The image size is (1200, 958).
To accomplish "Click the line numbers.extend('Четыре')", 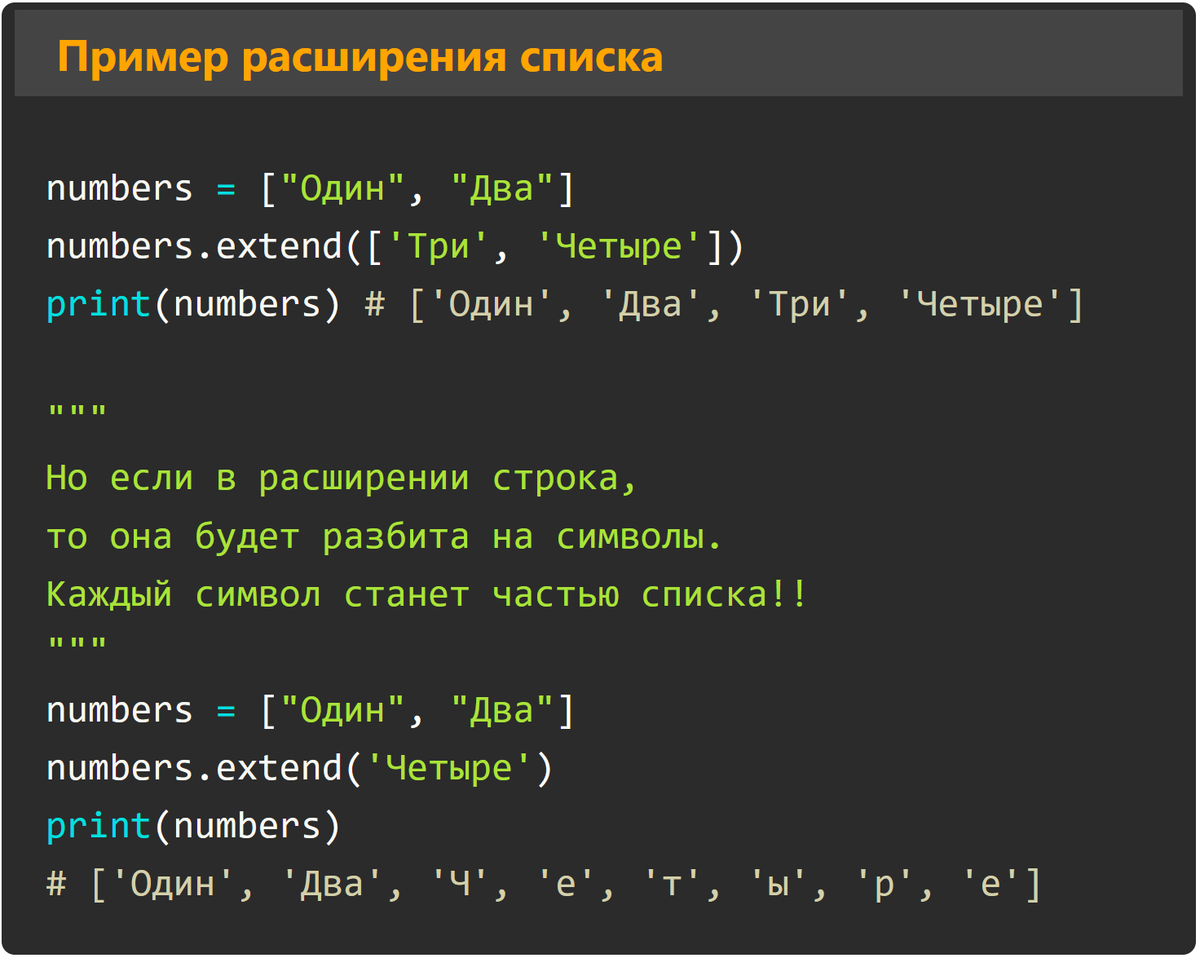I will pos(300,768).
